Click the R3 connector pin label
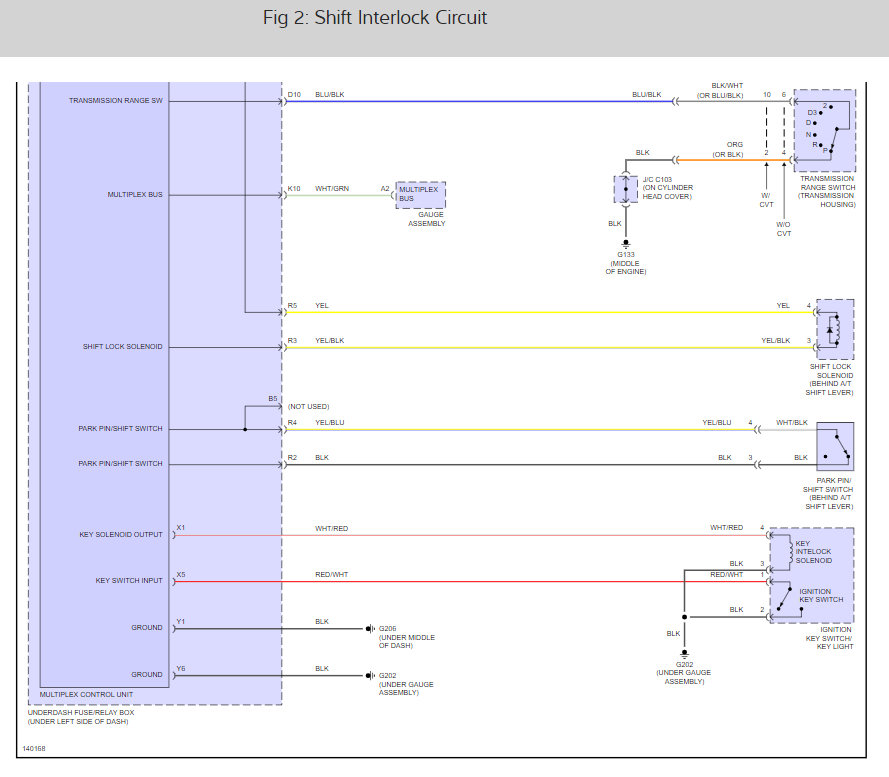 292,340
